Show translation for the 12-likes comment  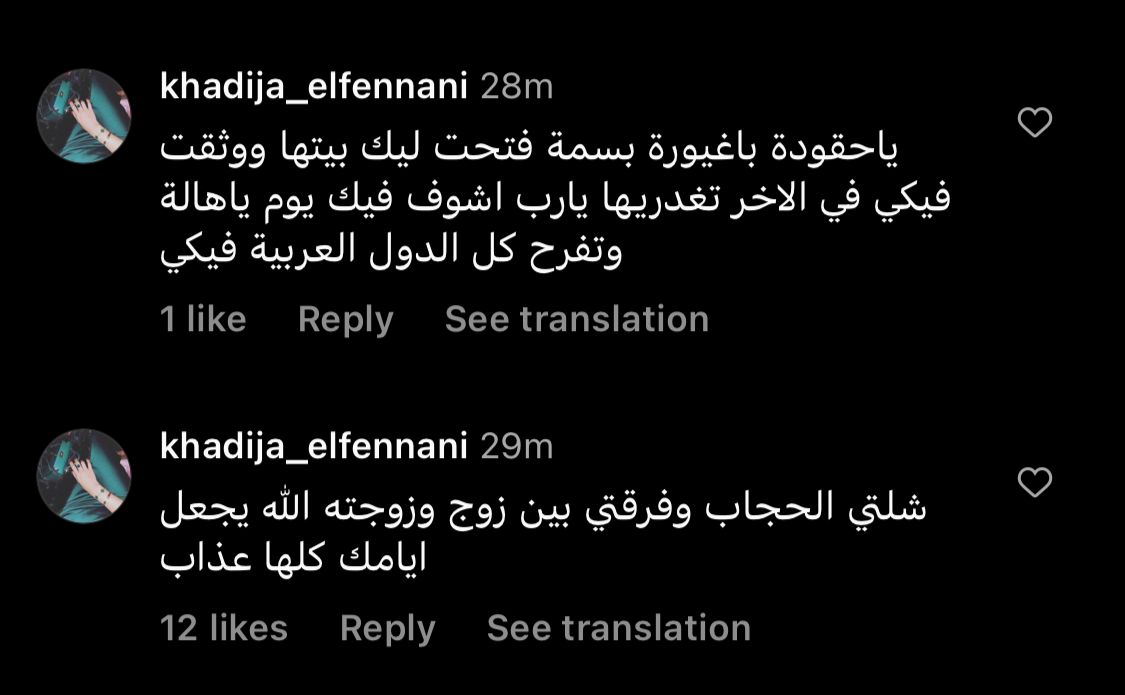click(618, 628)
